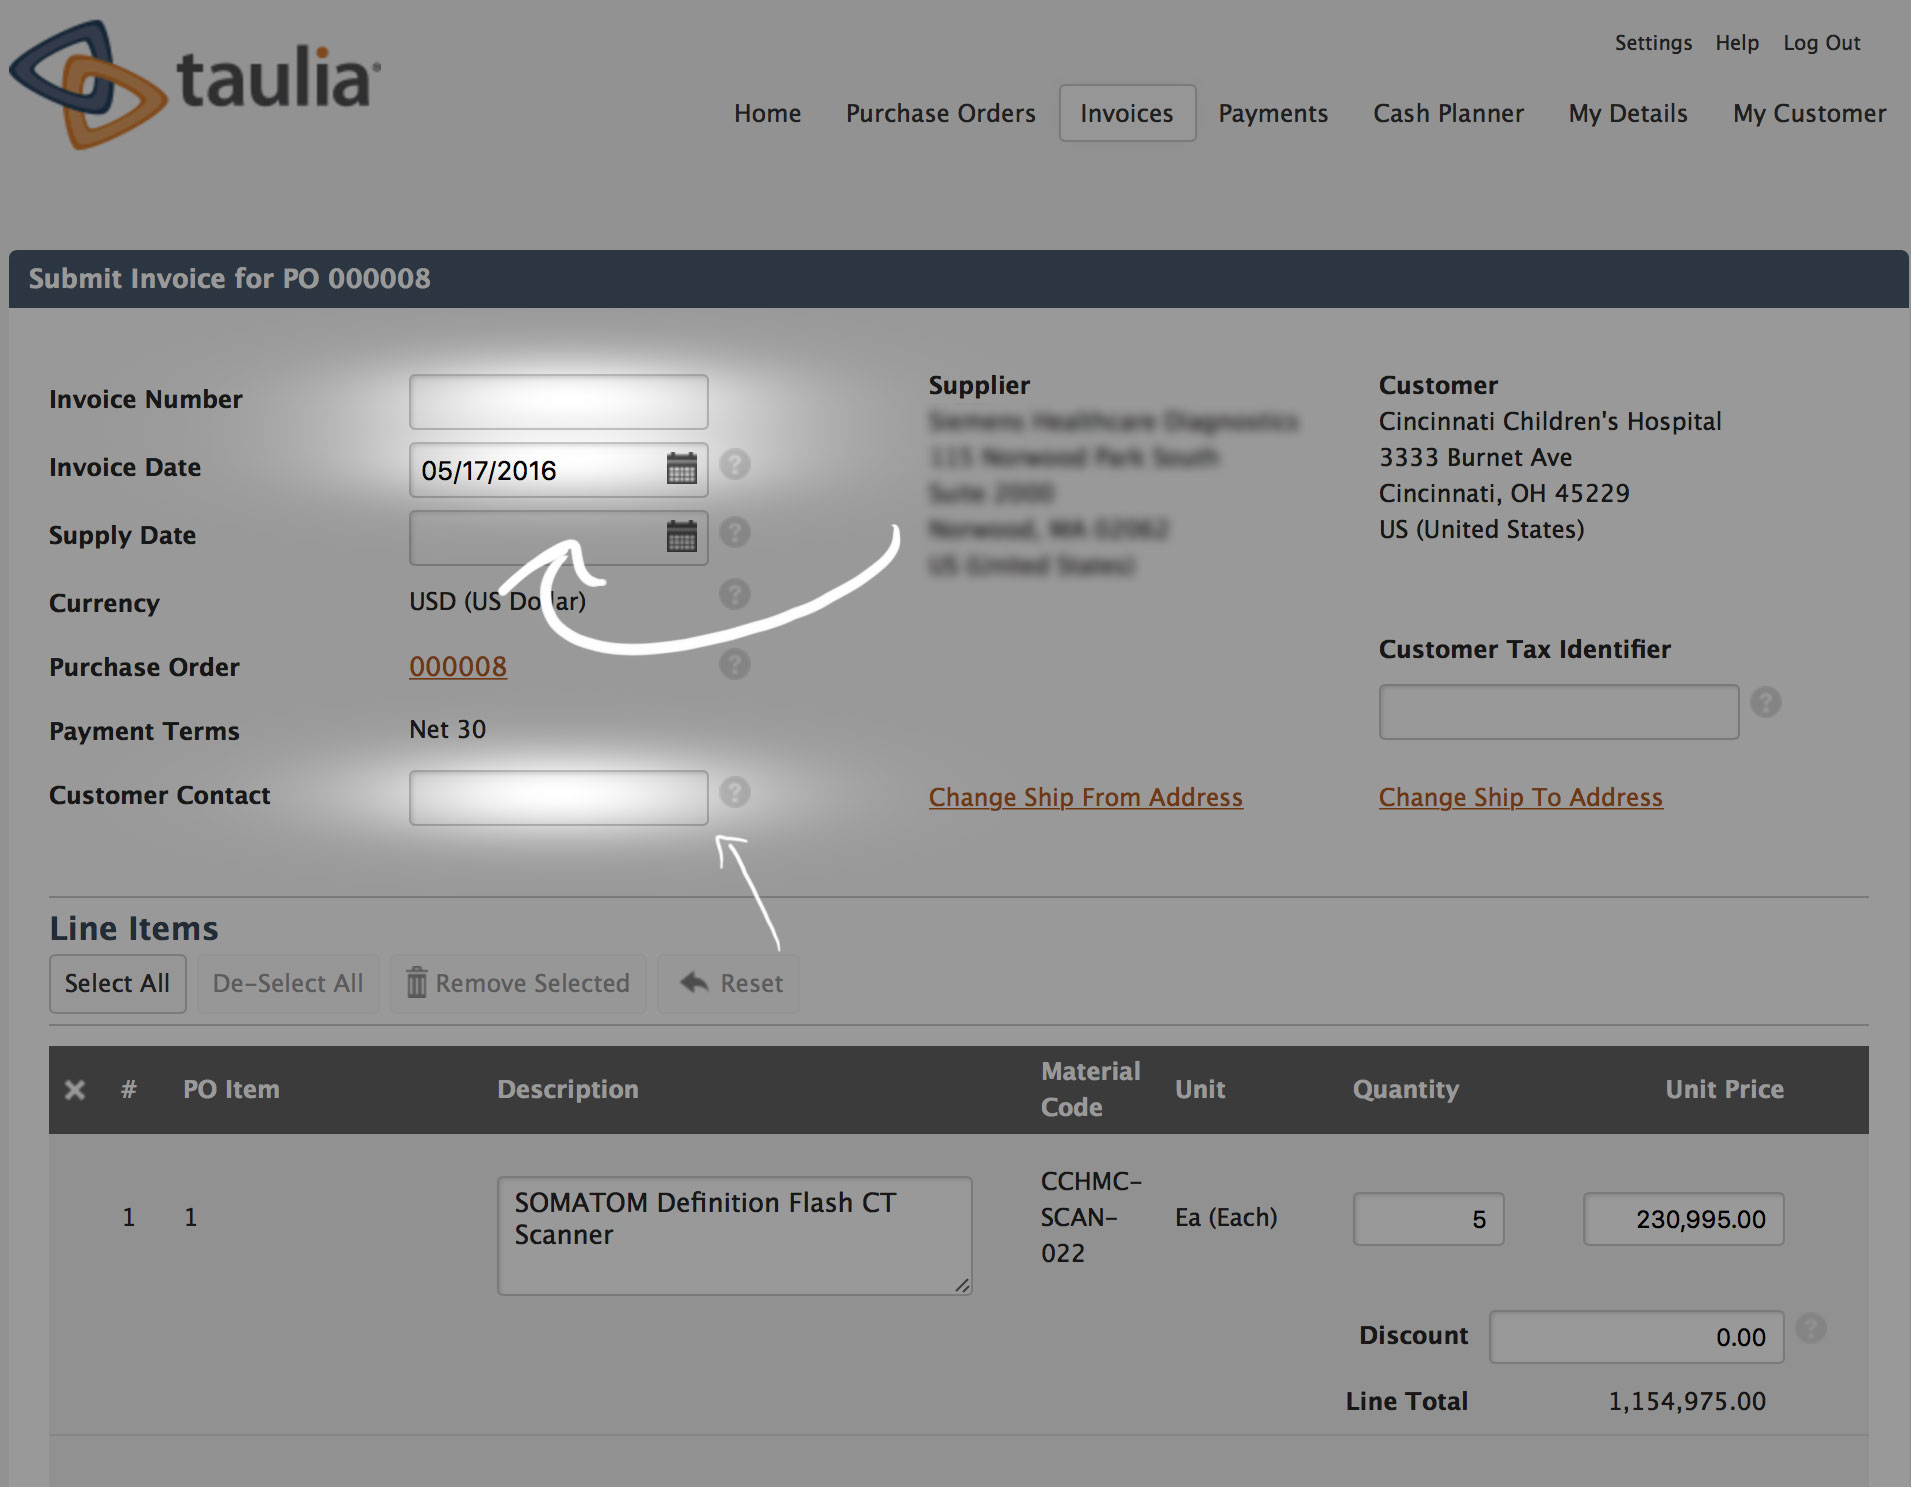
Task: Focus the Customer Tax Identifier field
Action: pyautogui.click(x=1559, y=712)
